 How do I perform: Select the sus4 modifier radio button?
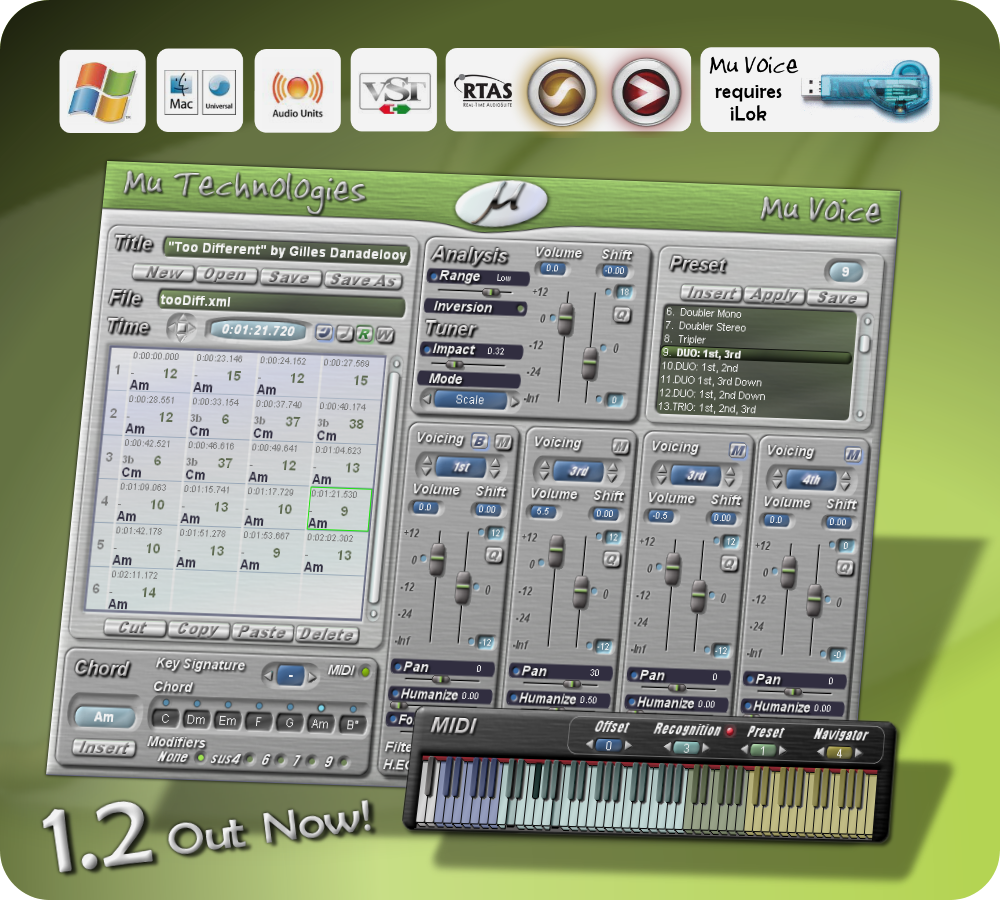249,759
